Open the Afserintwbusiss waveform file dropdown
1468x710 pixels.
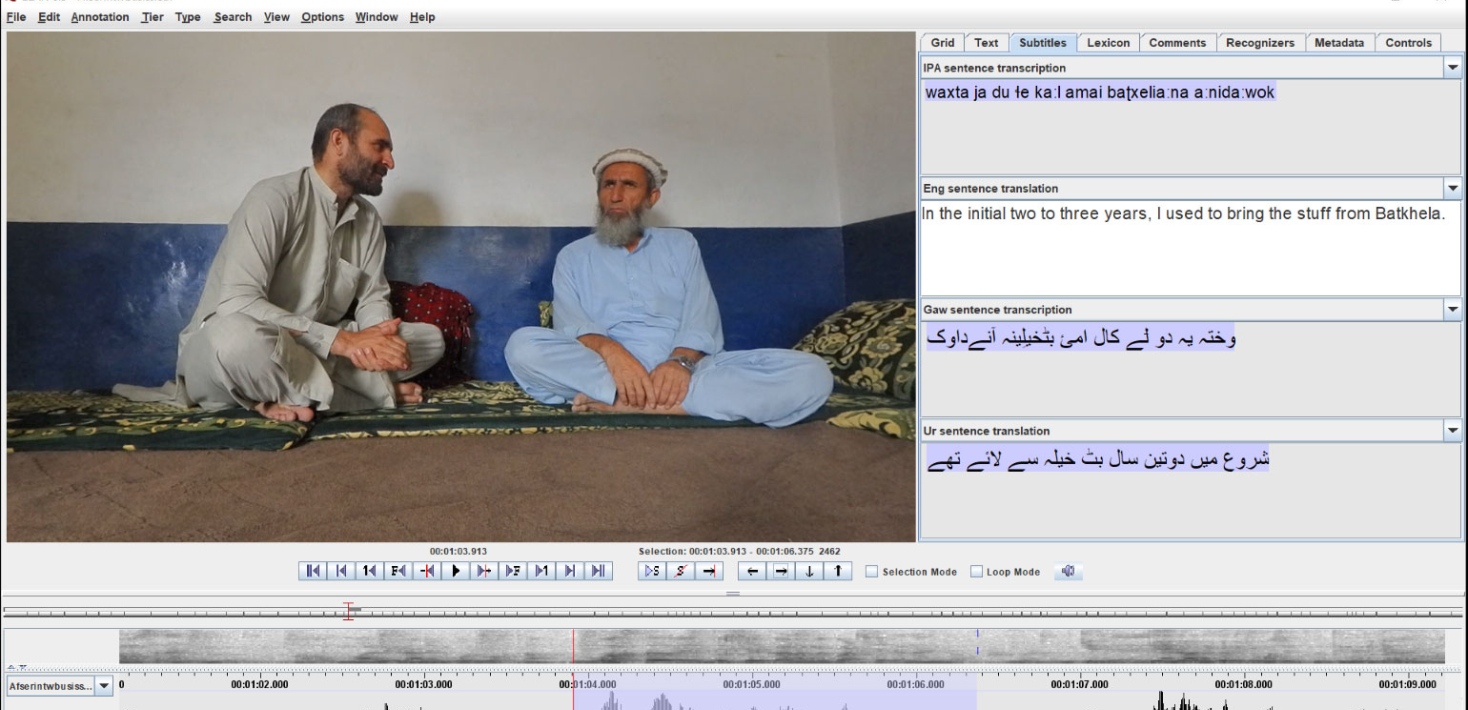[105, 687]
